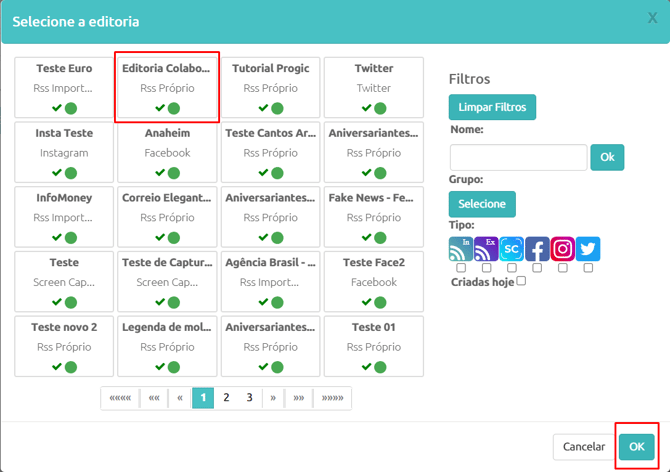This screenshot has width=670, height=472.
Task: Focus the Nome filter text field
Action: (x=518, y=158)
